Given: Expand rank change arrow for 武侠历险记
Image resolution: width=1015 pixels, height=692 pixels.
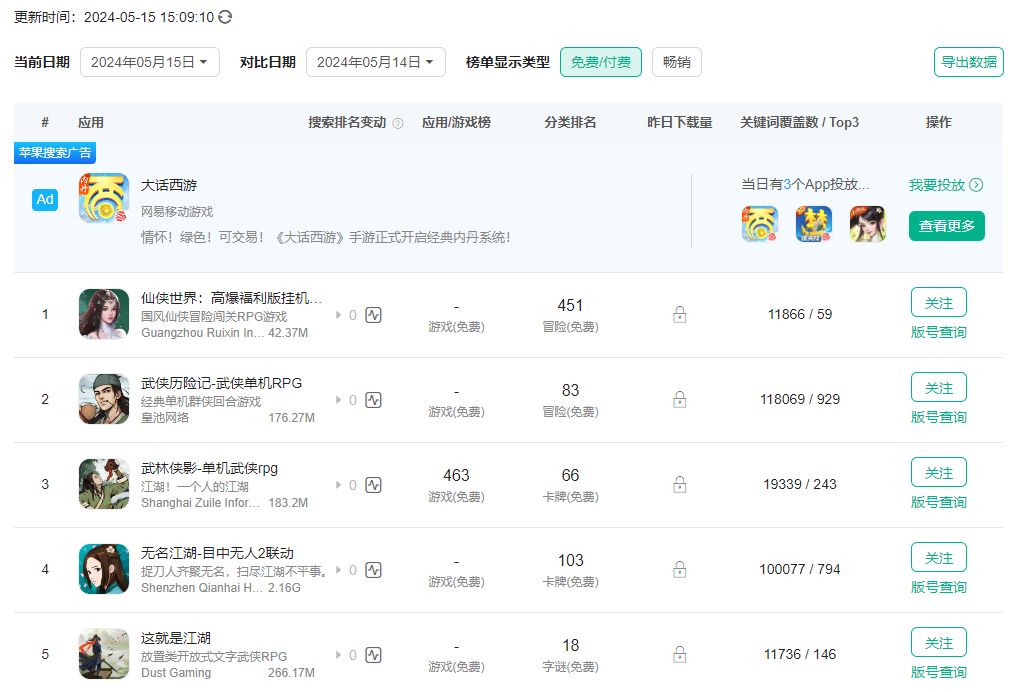Looking at the screenshot, I should point(339,400).
